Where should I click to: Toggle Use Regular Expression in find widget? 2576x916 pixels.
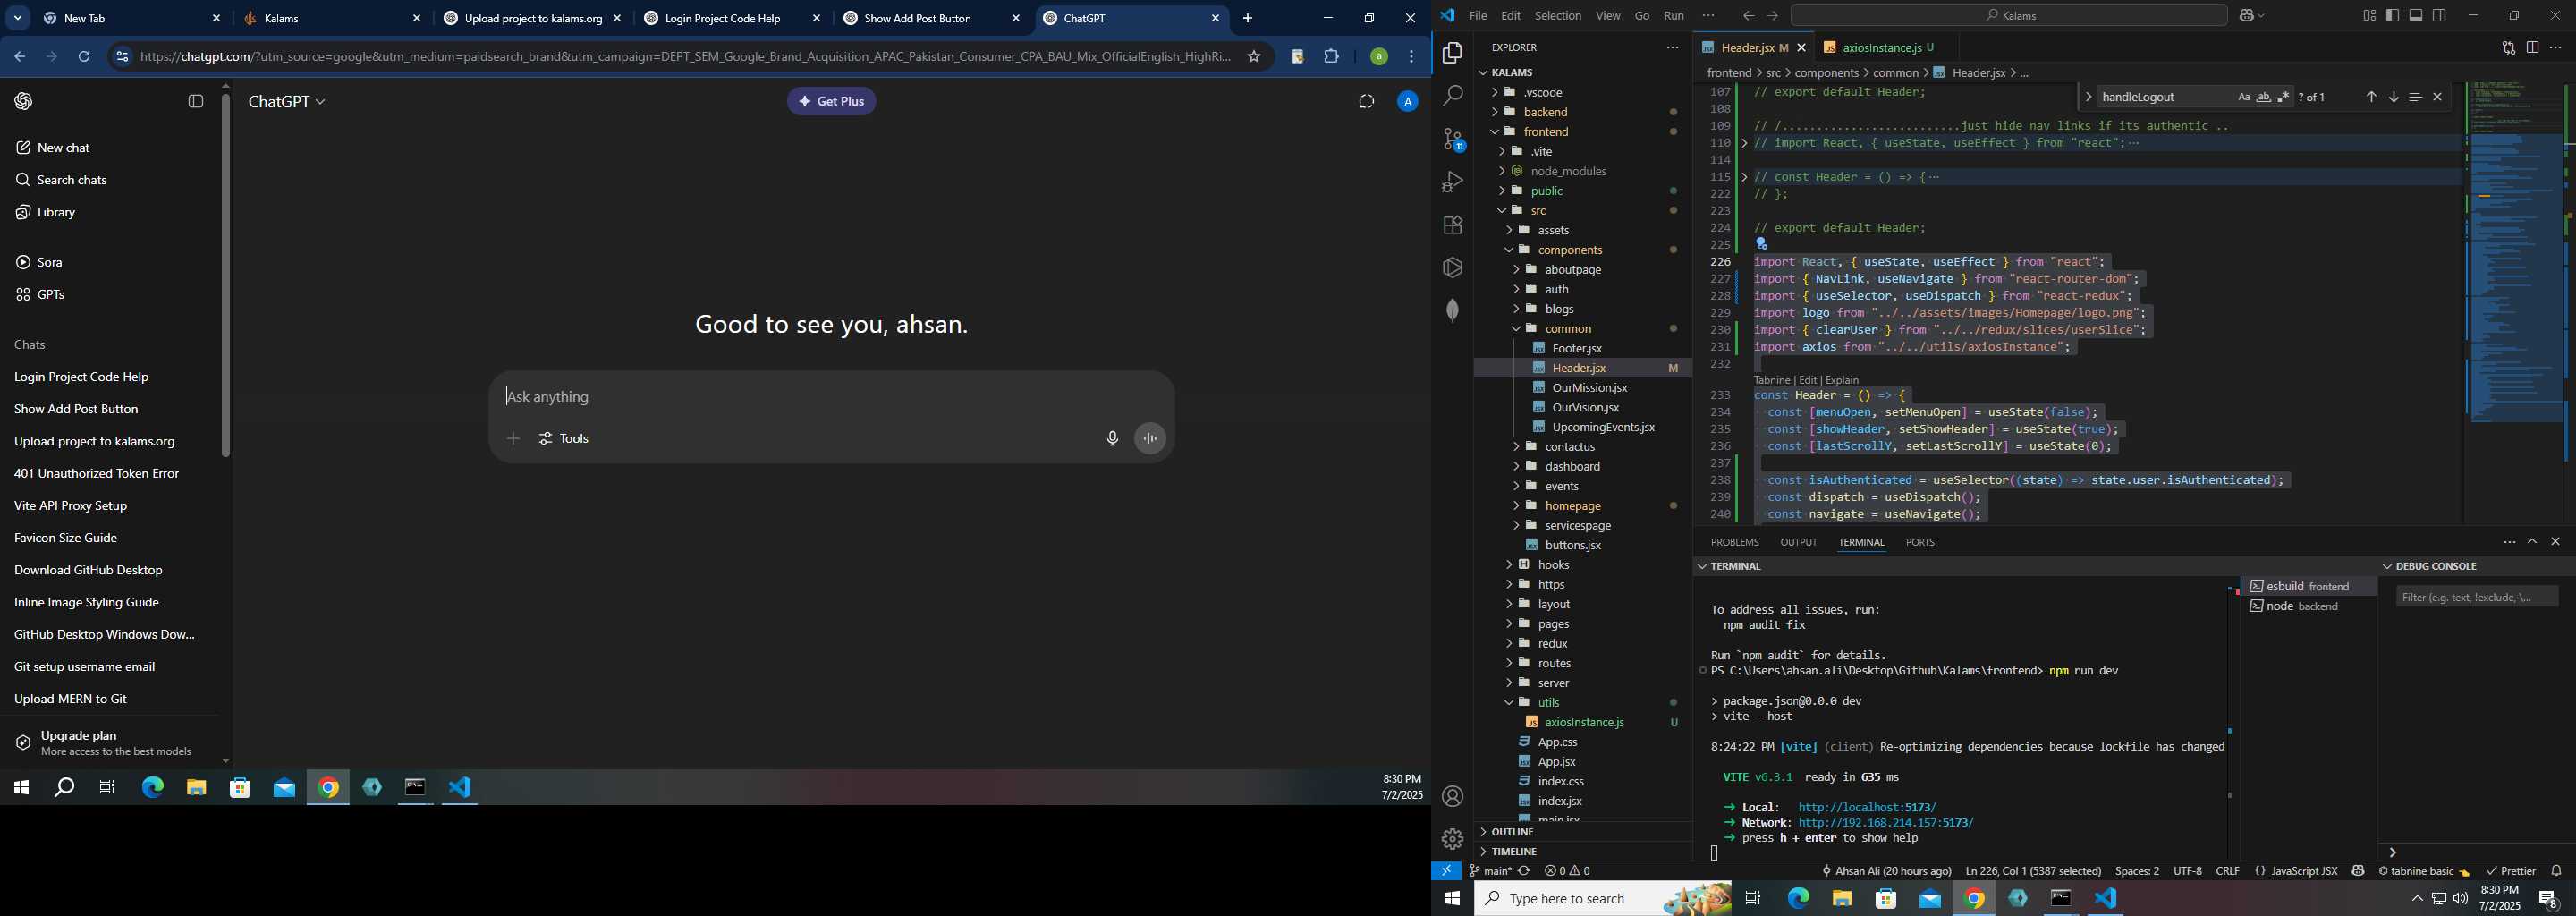[x=2283, y=97]
